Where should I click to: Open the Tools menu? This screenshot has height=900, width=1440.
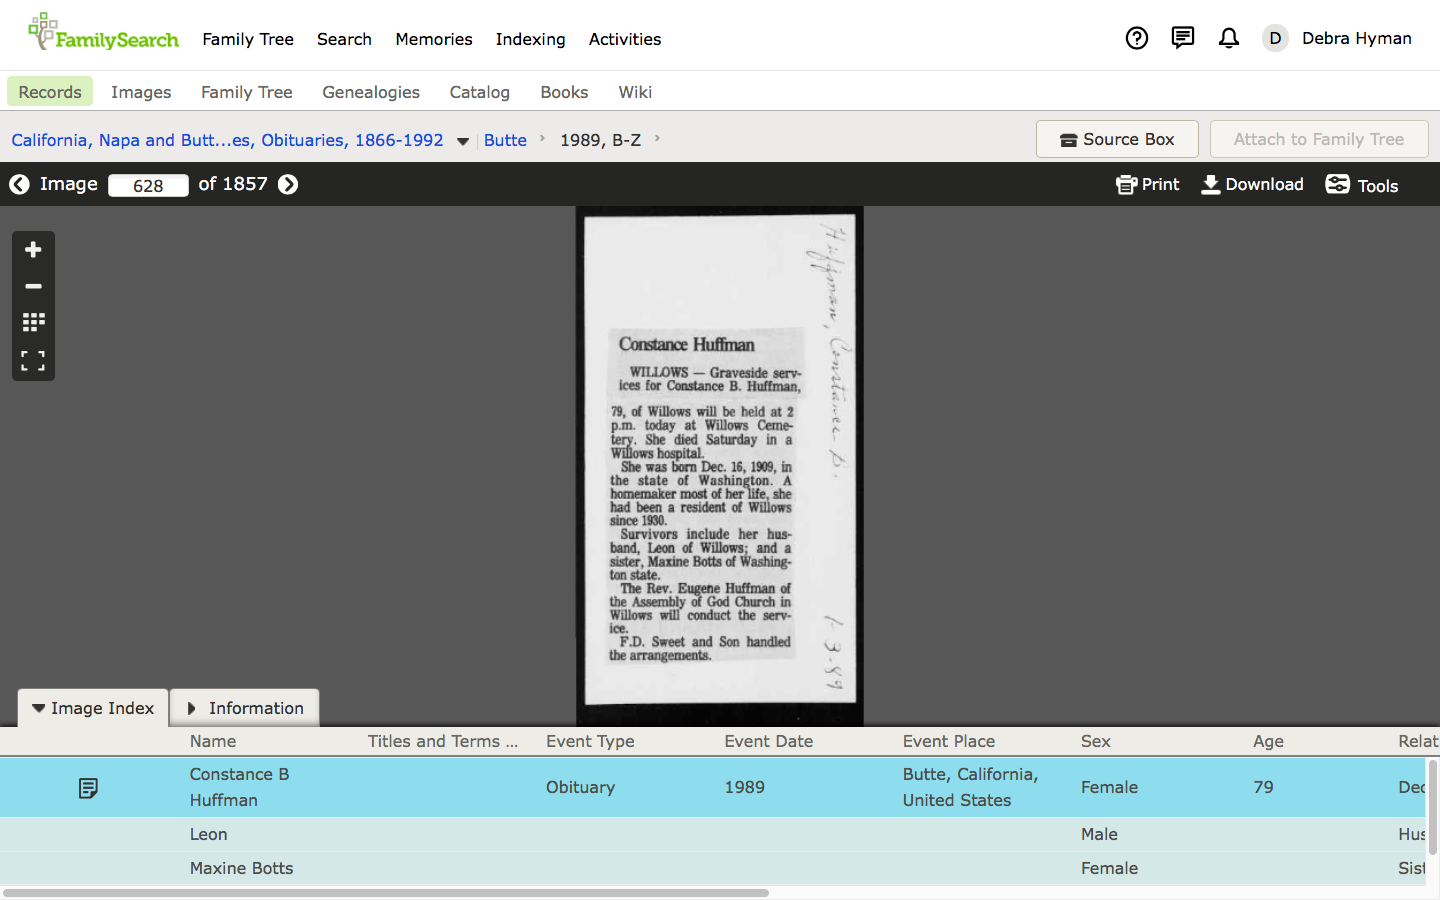(1361, 185)
